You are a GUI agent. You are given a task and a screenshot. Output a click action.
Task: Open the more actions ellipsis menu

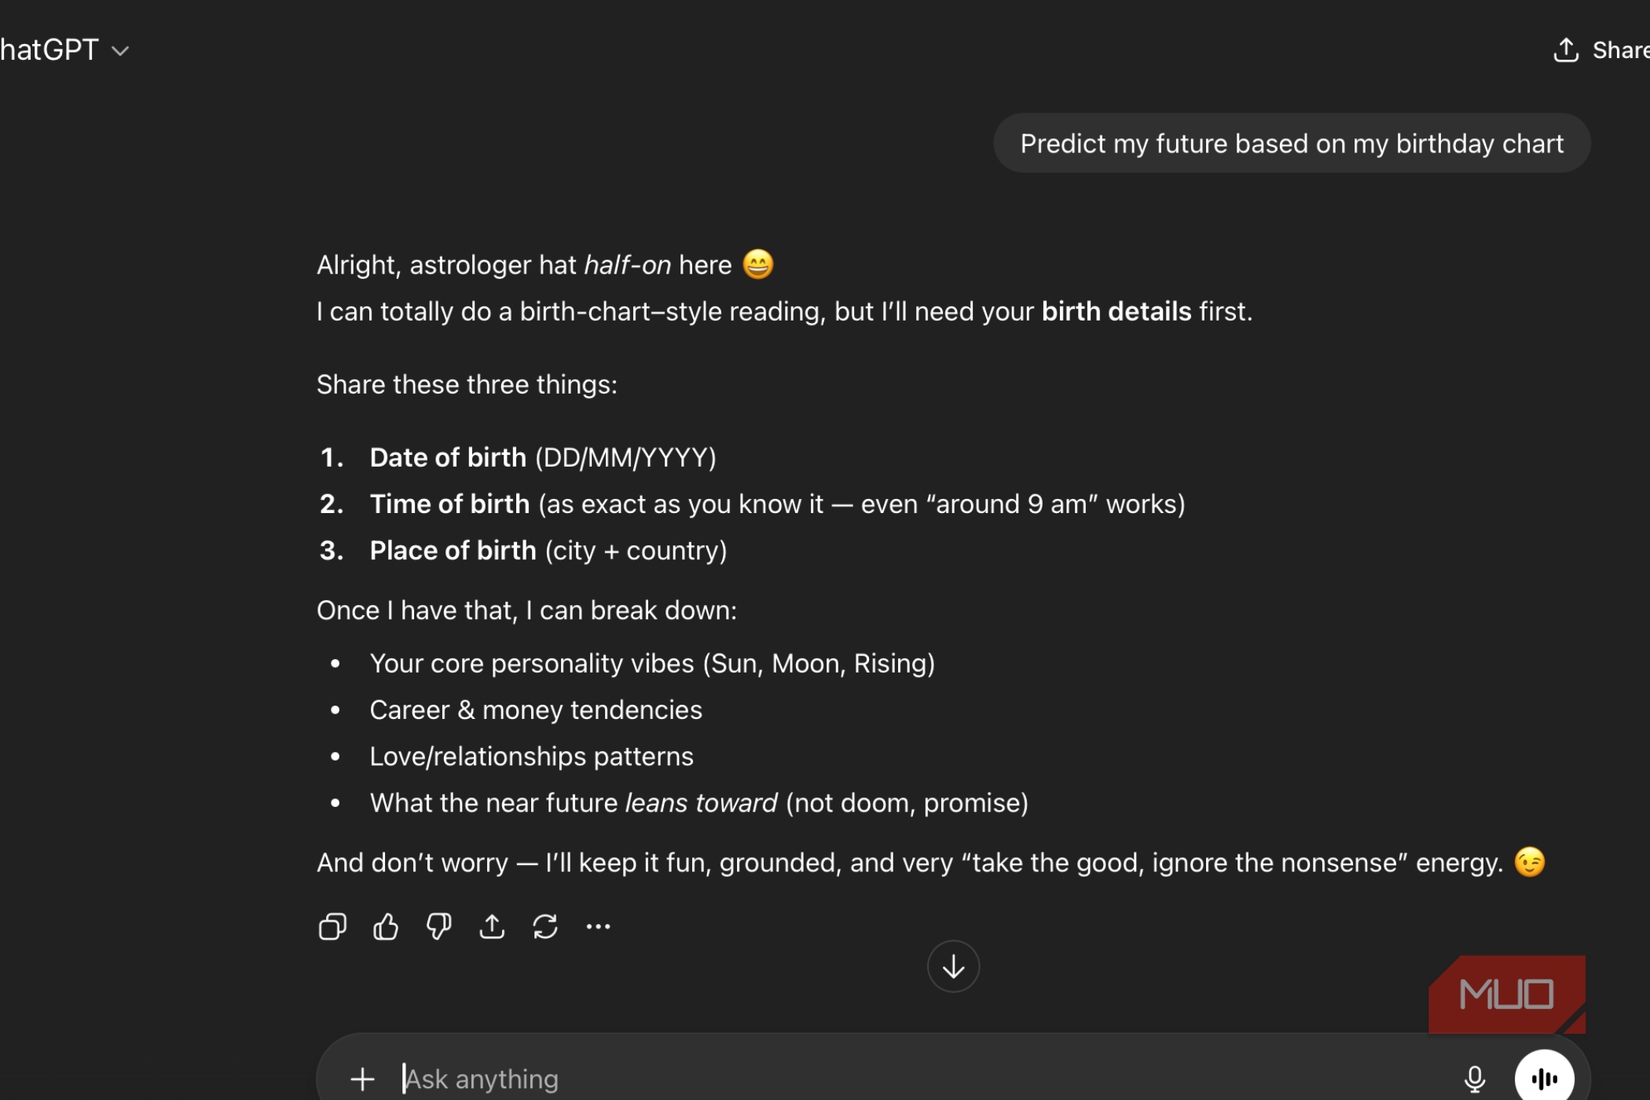[x=598, y=927]
